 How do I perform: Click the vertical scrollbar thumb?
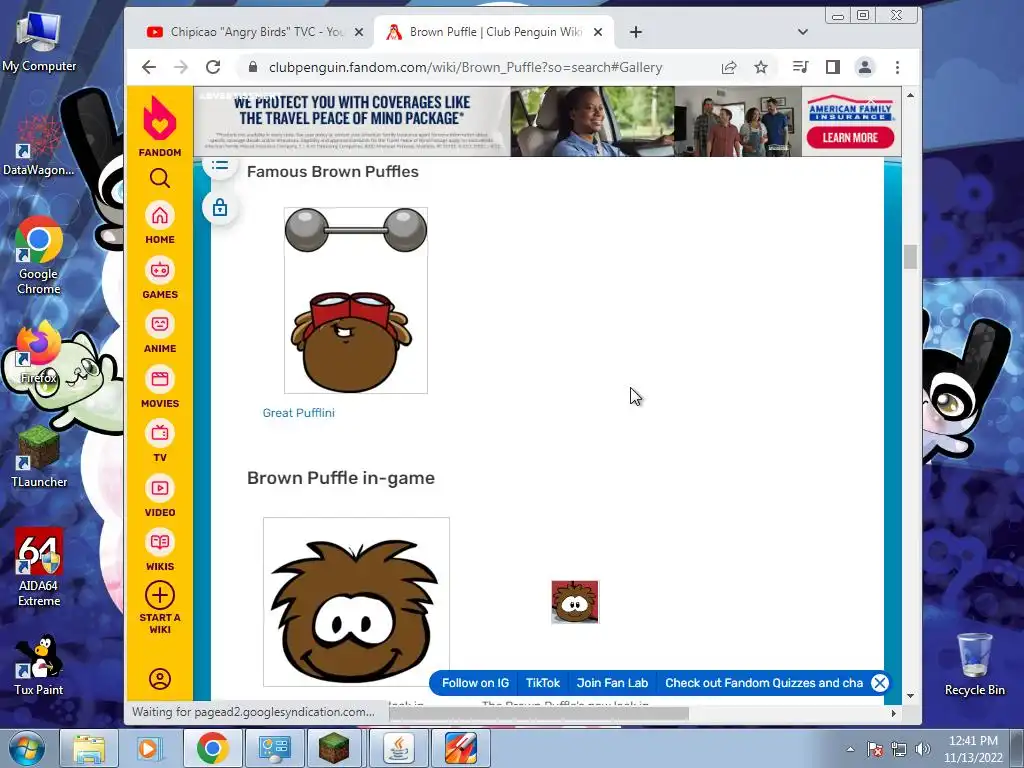point(910,257)
